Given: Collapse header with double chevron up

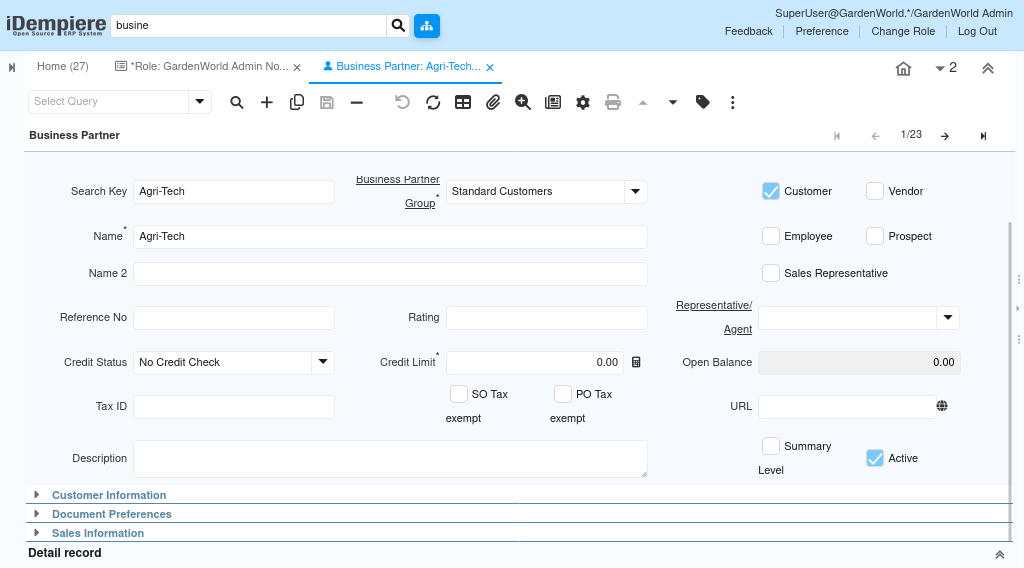Looking at the screenshot, I should [x=988, y=69].
